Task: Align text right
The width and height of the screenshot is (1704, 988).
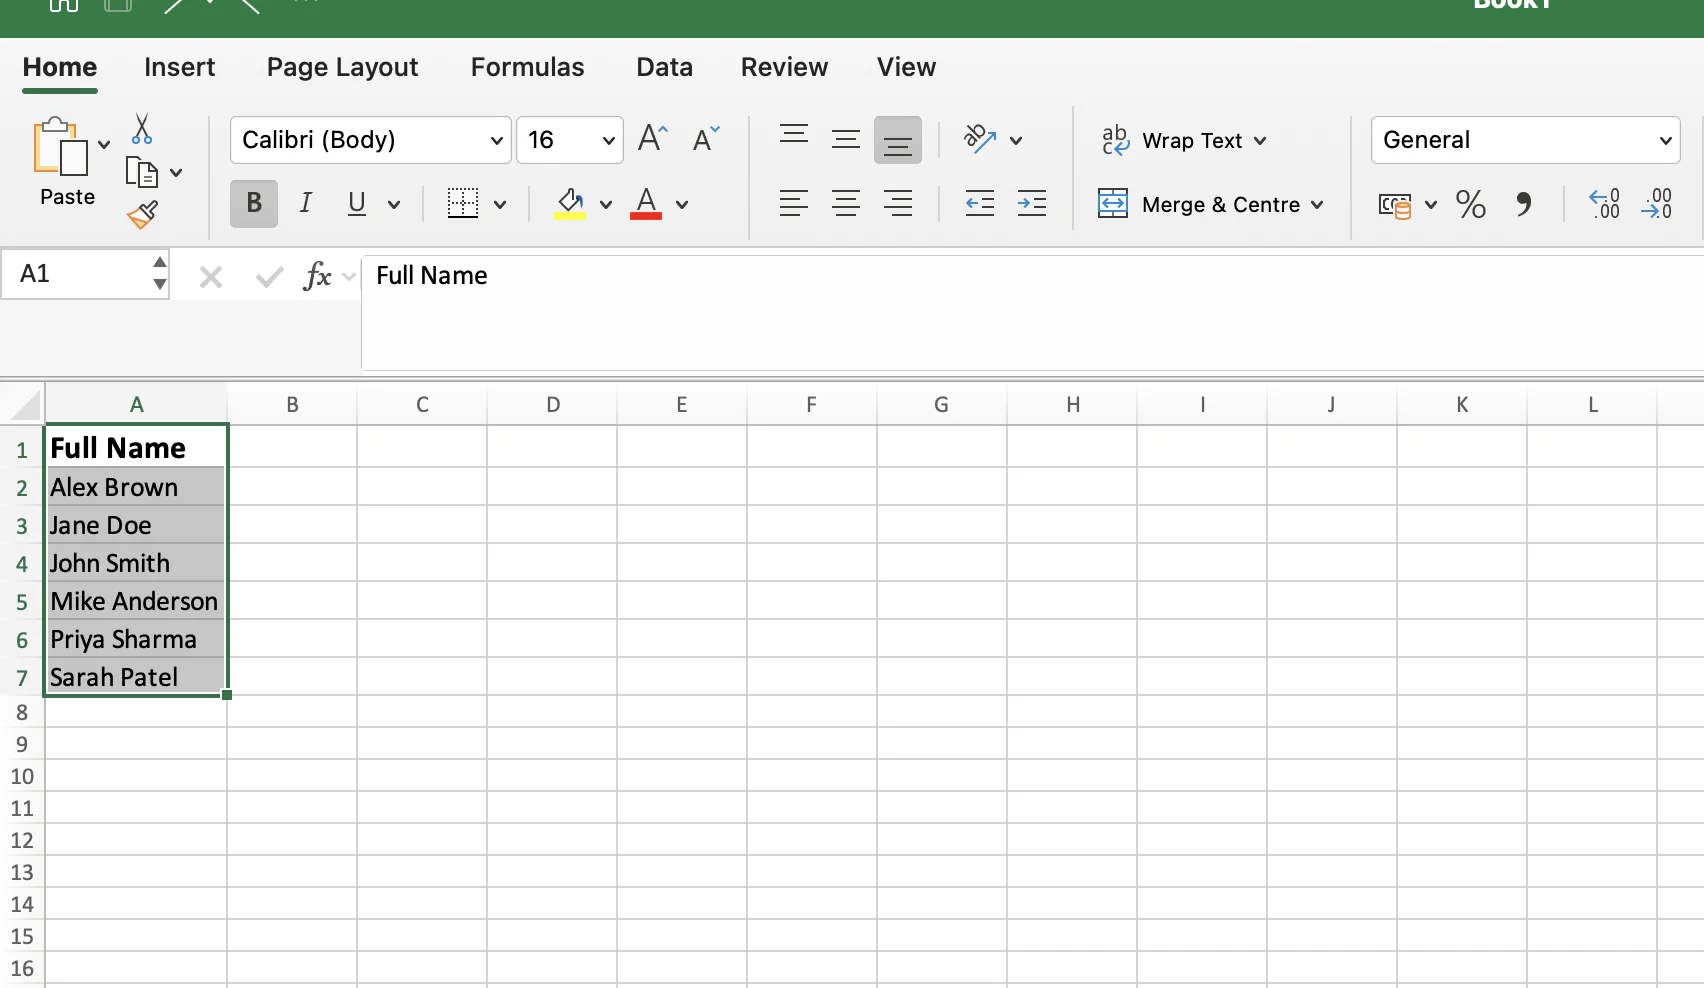Action: (x=898, y=204)
